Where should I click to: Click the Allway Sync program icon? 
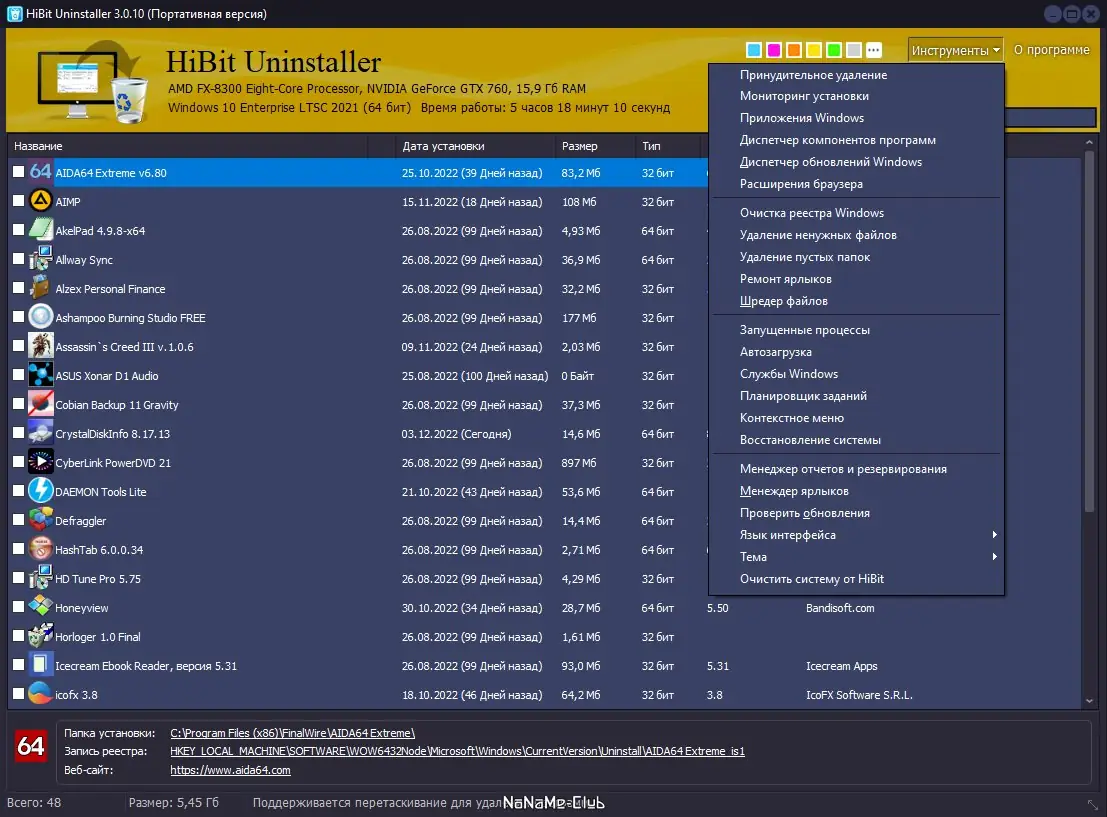tap(40, 259)
